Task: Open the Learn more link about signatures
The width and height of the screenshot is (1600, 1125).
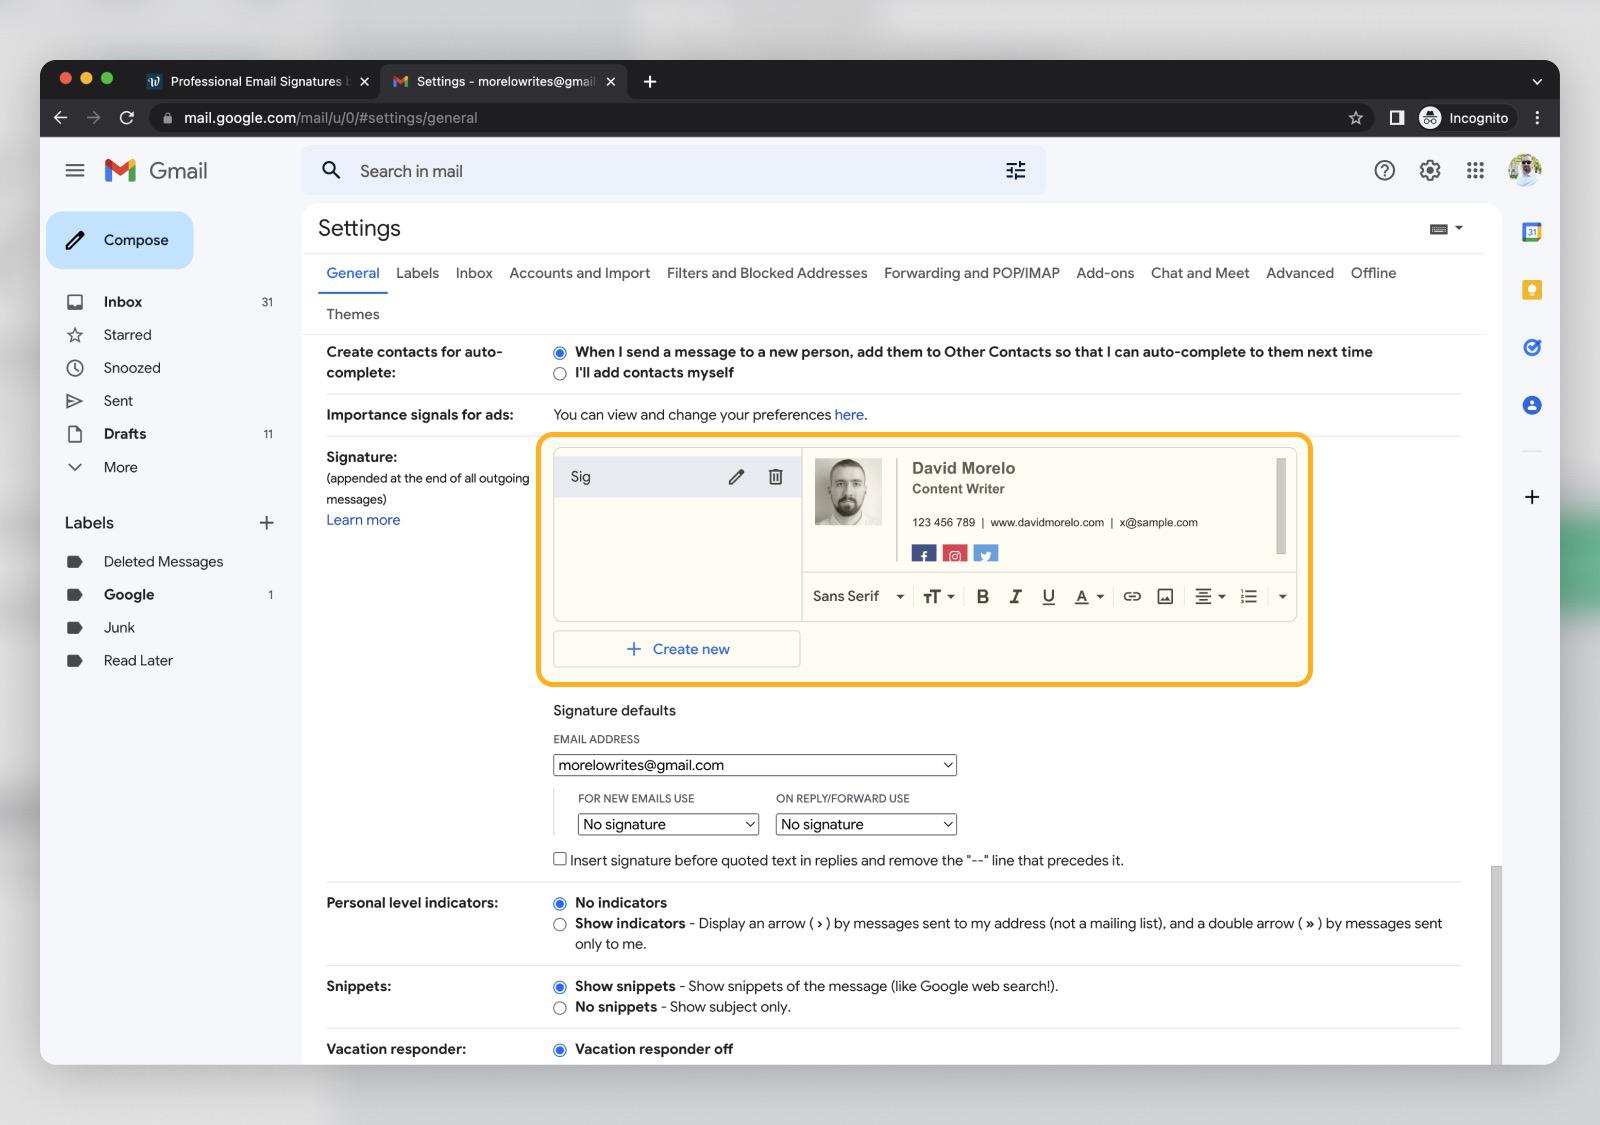Action: pyautogui.click(x=363, y=519)
